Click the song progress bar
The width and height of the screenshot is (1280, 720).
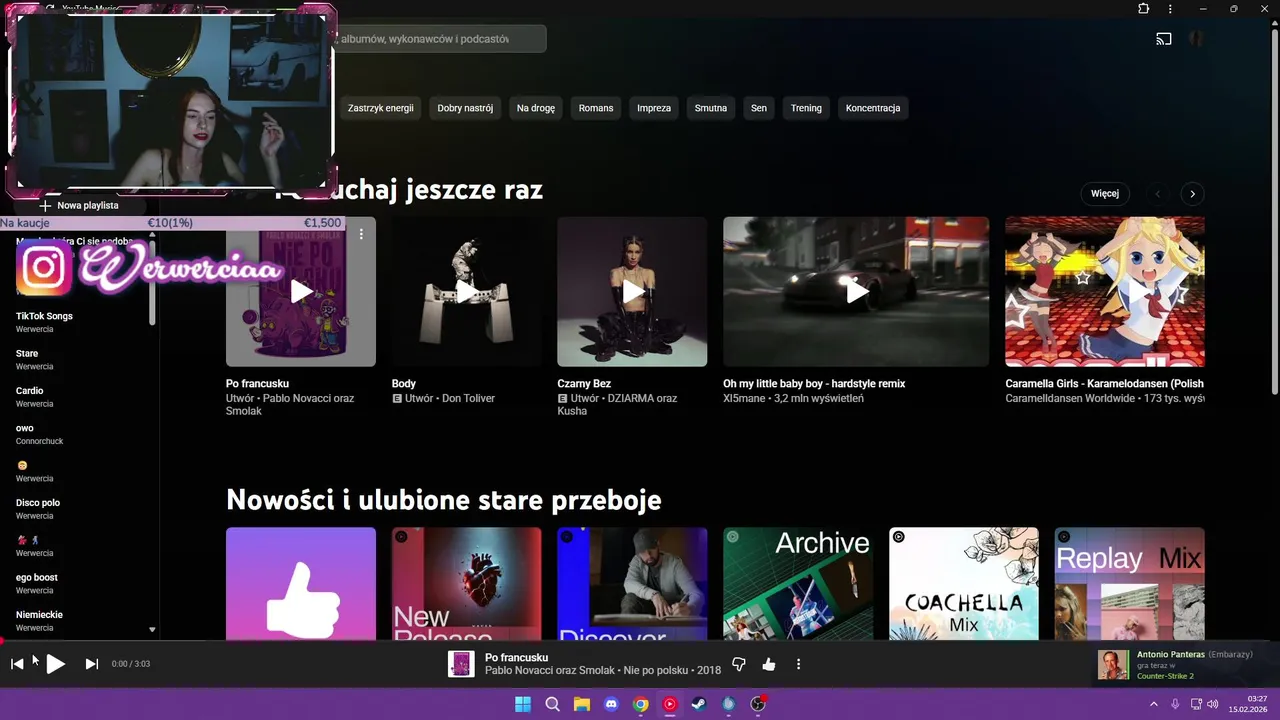coord(640,642)
